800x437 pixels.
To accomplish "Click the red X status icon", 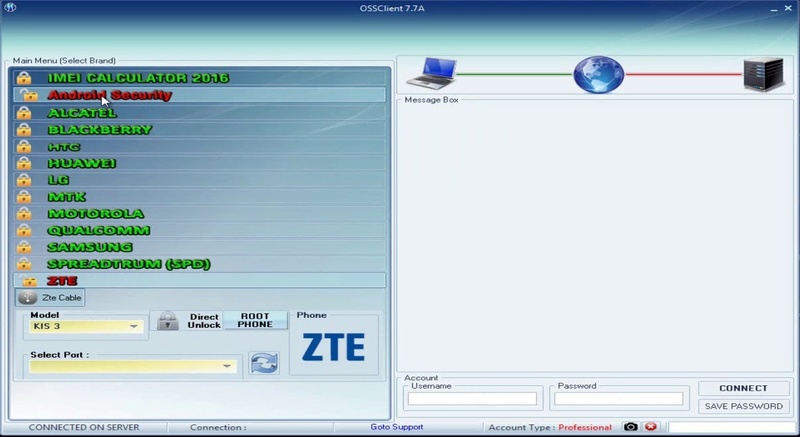I will [x=651, y=427].
